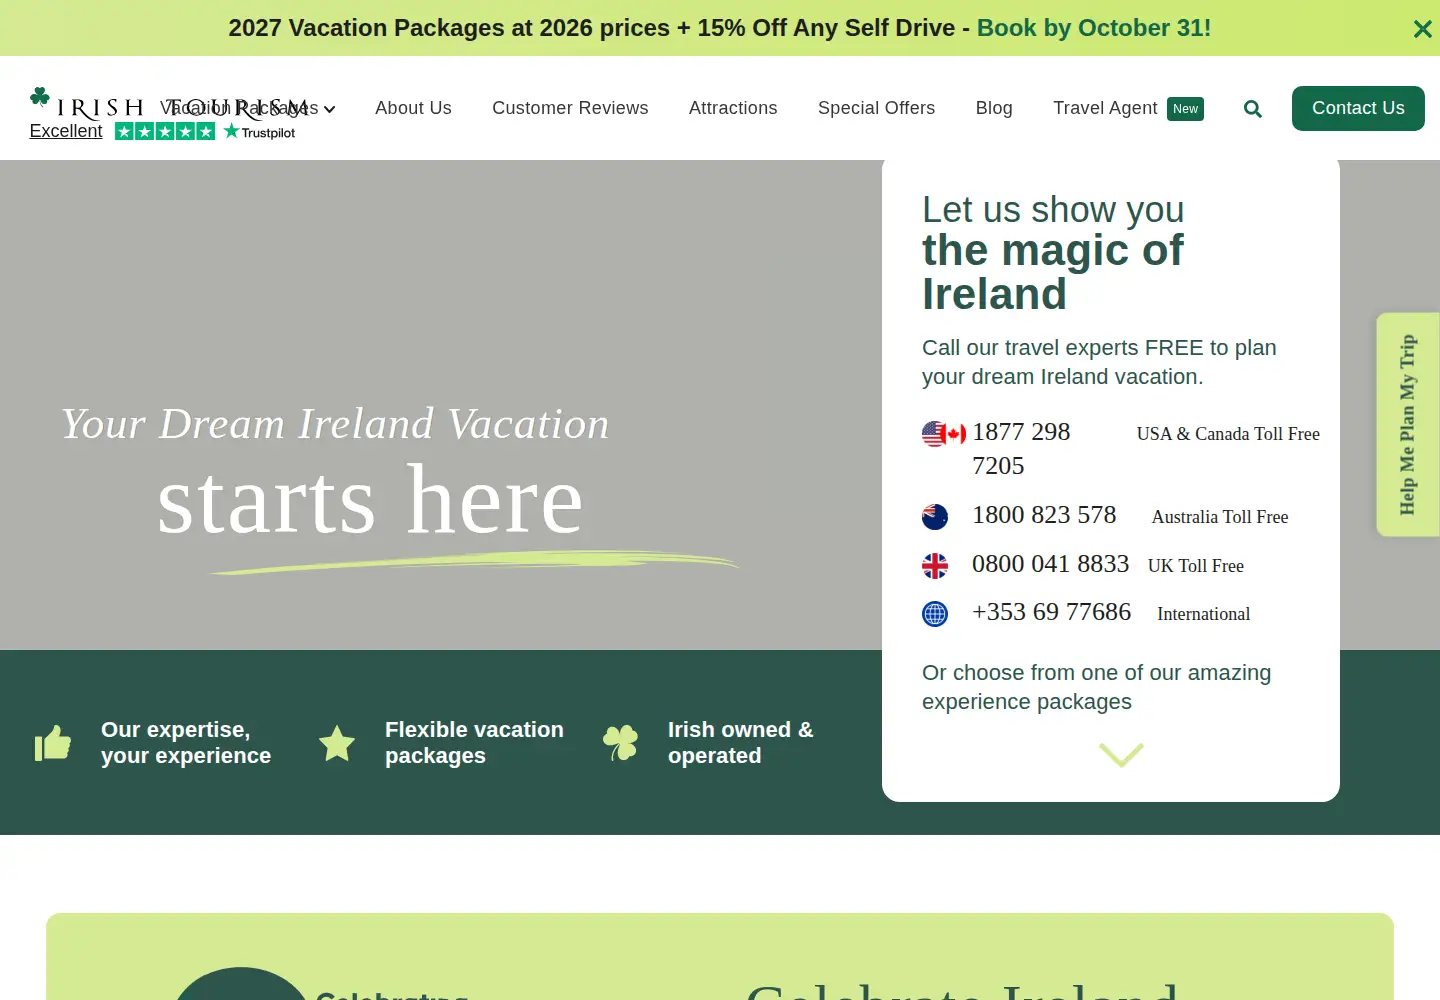This screenshot has height=1000, width=1440.
Task: Call the USA number 1877 298 7205
Action: pyautogui.click(x=1021, y=449)
